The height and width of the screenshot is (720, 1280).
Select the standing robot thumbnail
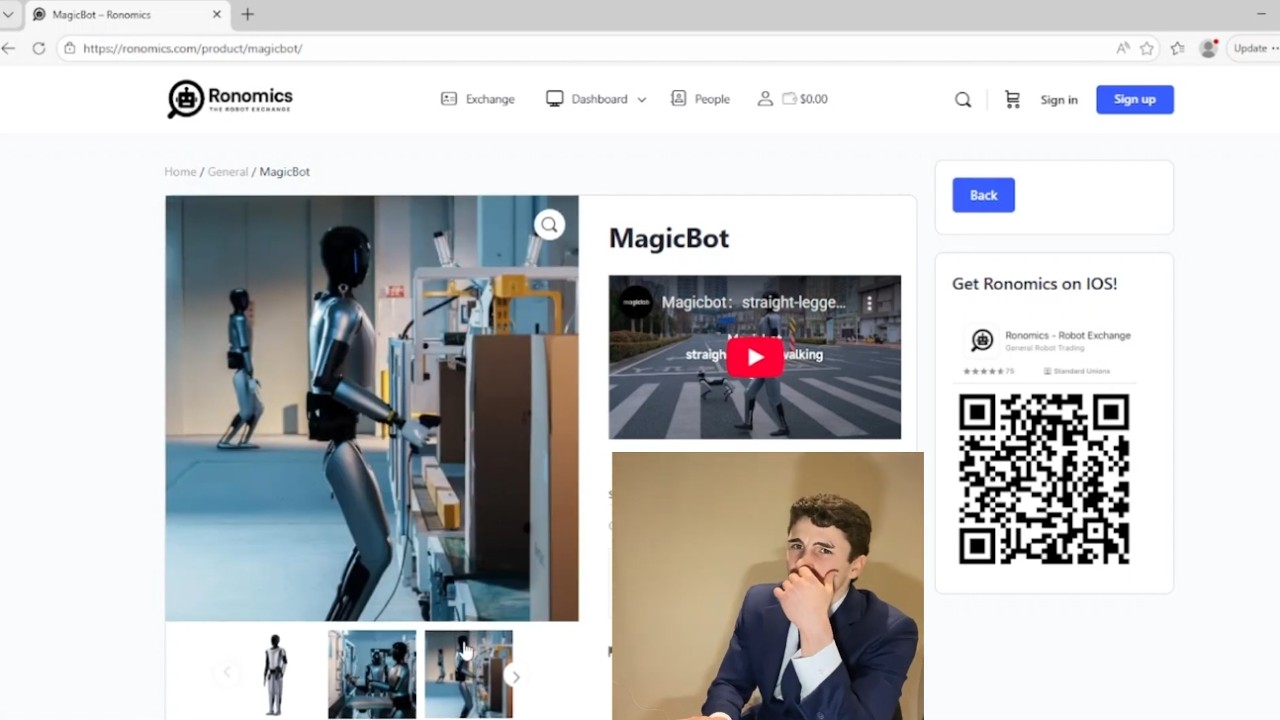(x=275, y=674)
